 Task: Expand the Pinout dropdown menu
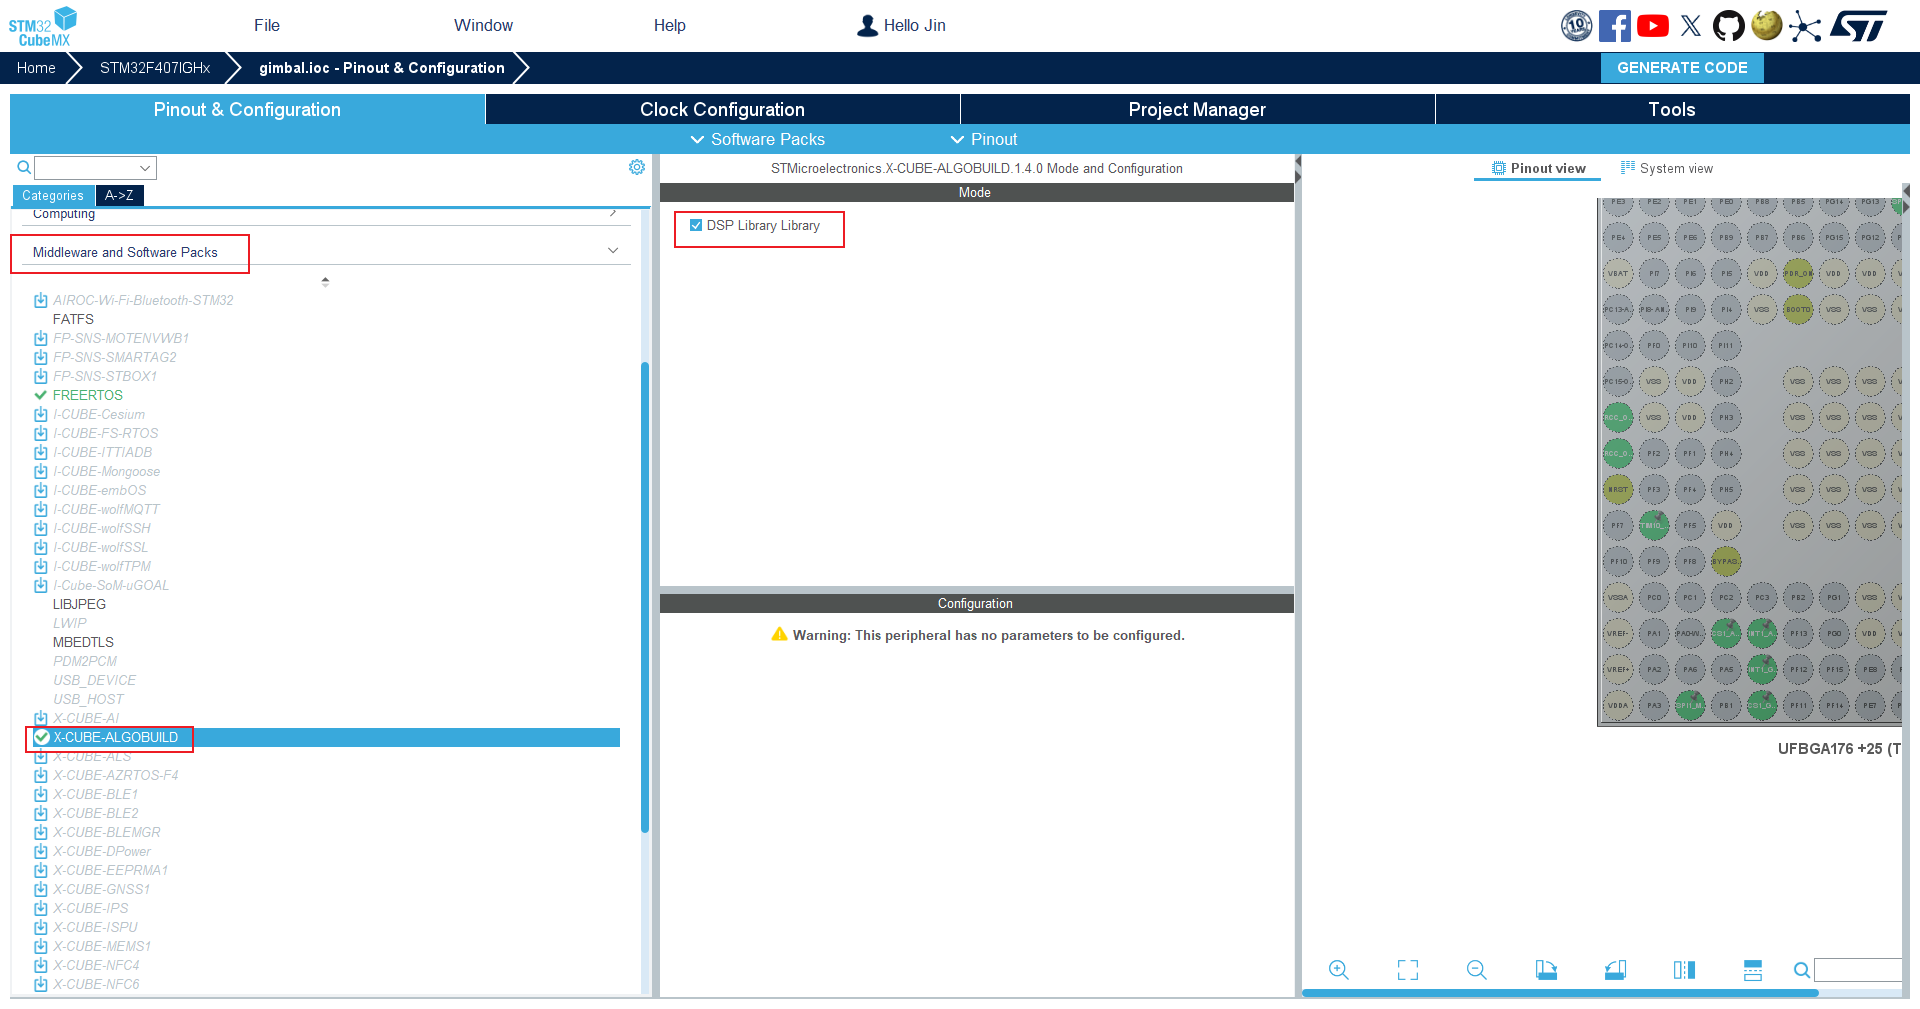pyautogui.click(x=984, y=139)
